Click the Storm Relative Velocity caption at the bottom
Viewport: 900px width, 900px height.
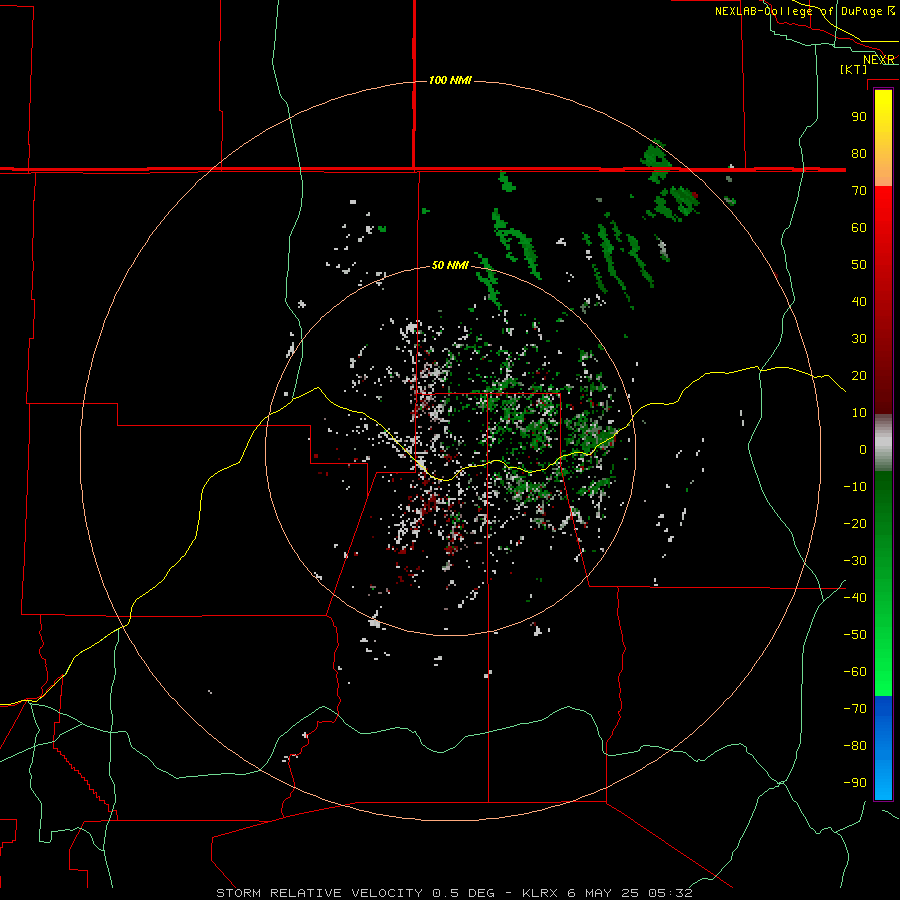coord(454,893)
